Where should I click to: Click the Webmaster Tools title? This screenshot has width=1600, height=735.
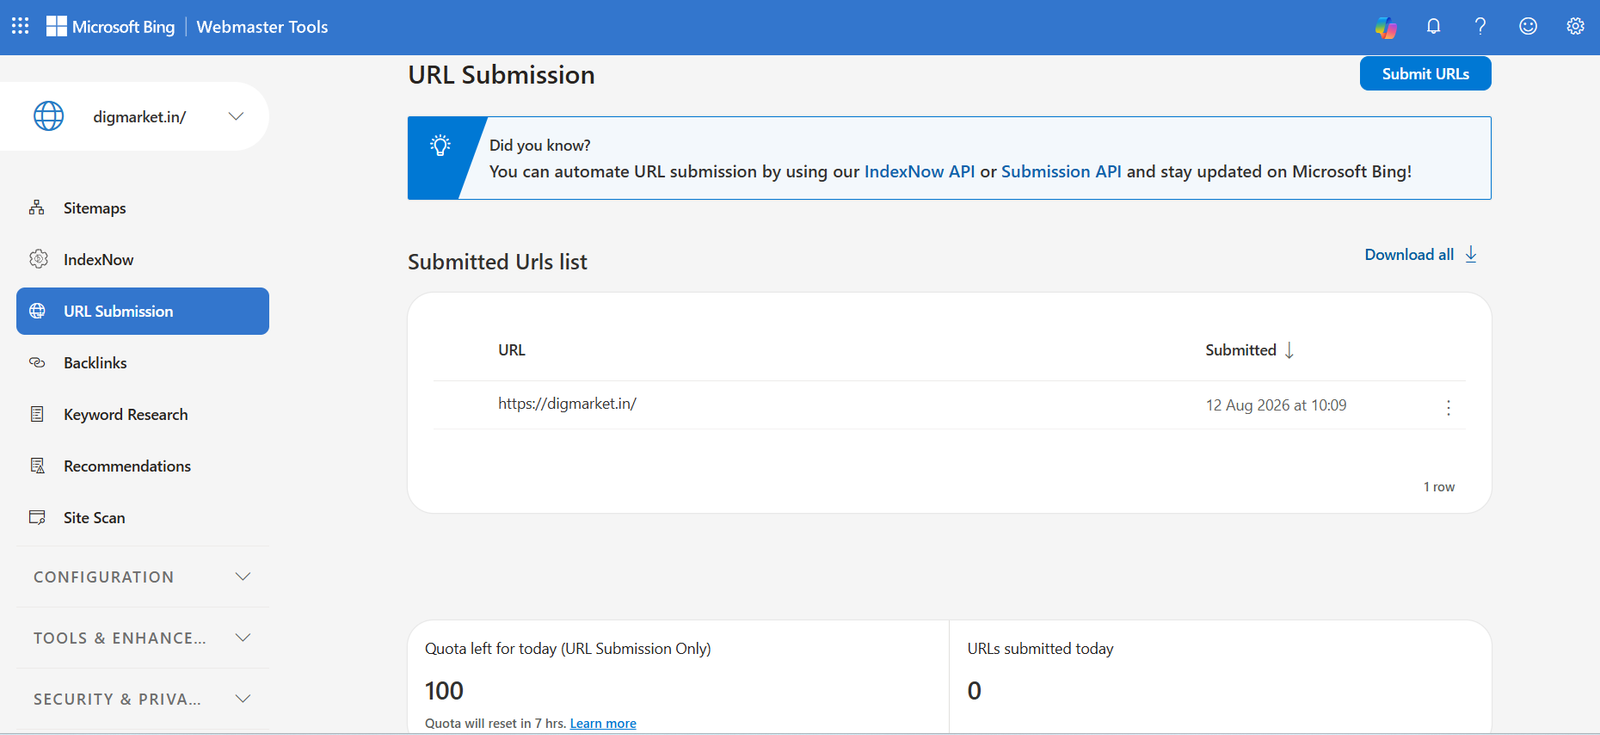pos(262,27)
